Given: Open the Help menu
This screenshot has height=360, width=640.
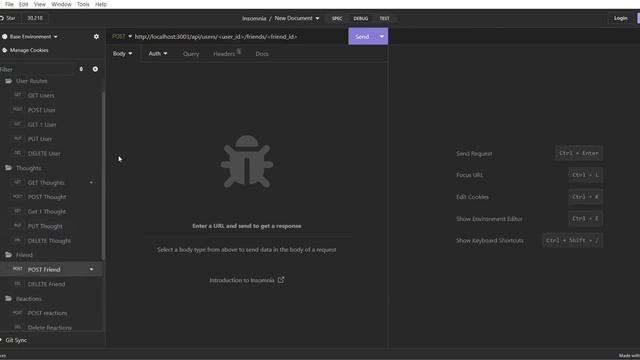Looking at the screenshot, I should [x=101, y=4].
